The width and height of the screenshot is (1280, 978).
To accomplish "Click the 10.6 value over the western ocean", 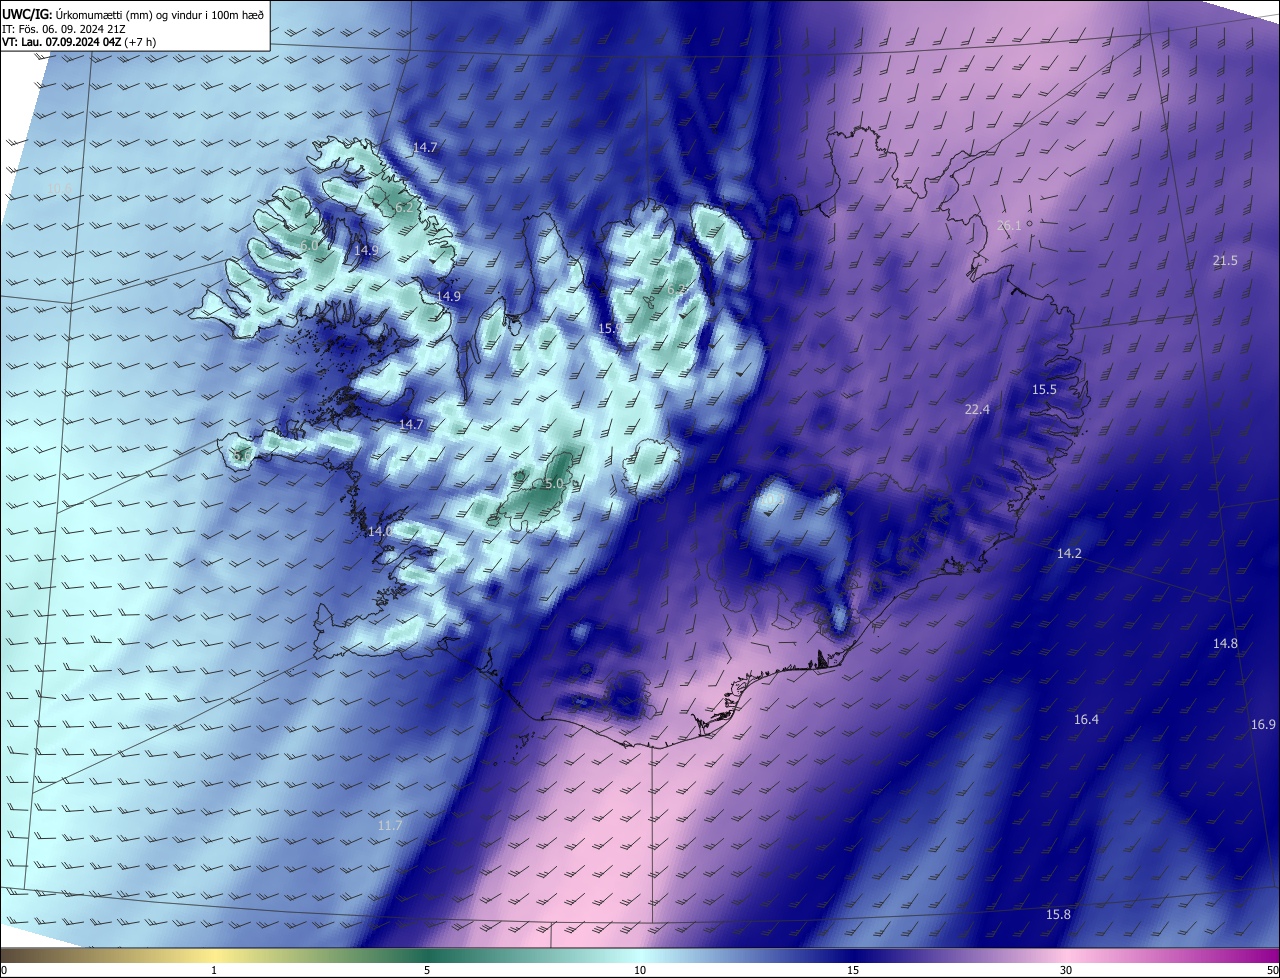I will [x=59, y=188].
